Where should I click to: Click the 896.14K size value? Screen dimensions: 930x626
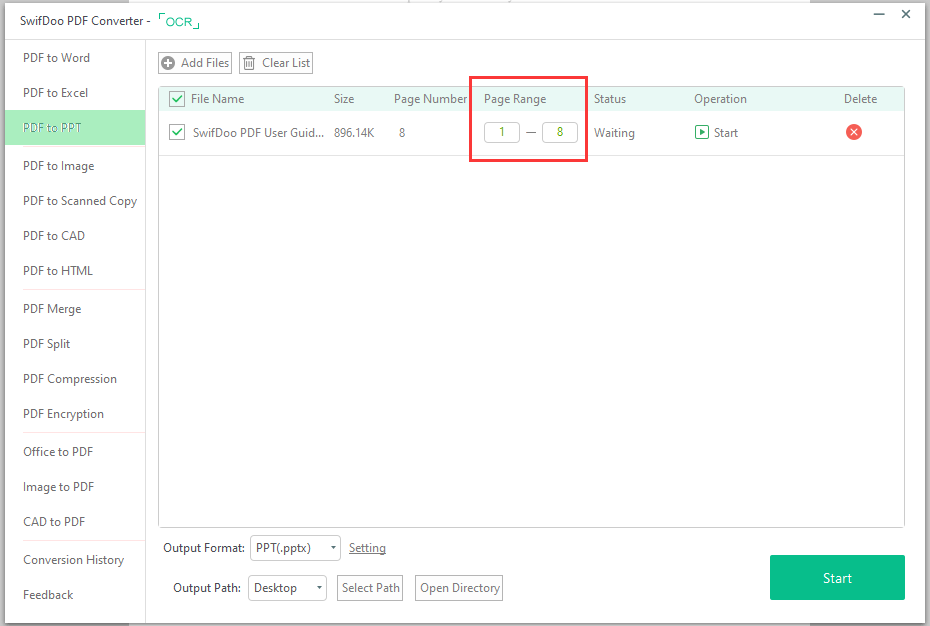(x=354, y=132)
